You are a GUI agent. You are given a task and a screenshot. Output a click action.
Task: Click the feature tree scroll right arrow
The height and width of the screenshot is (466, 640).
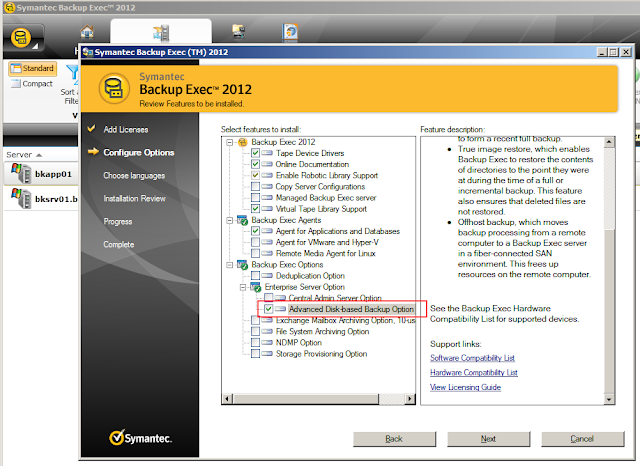click(x=409, y=399)
